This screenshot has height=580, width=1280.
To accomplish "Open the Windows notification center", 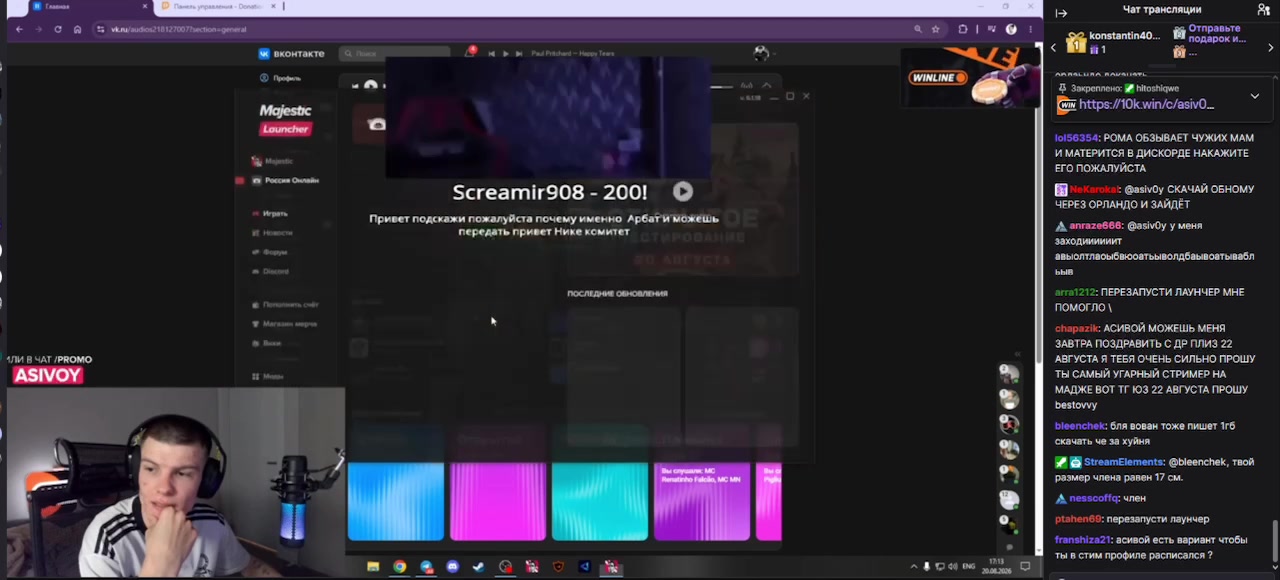I will (1025, 567).
